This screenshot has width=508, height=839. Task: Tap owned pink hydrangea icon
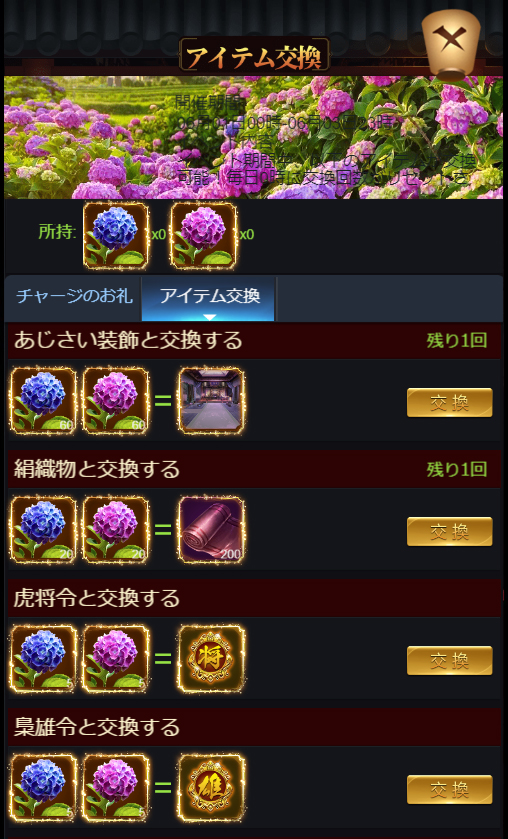pyautogui.click(x=204, y=235)
